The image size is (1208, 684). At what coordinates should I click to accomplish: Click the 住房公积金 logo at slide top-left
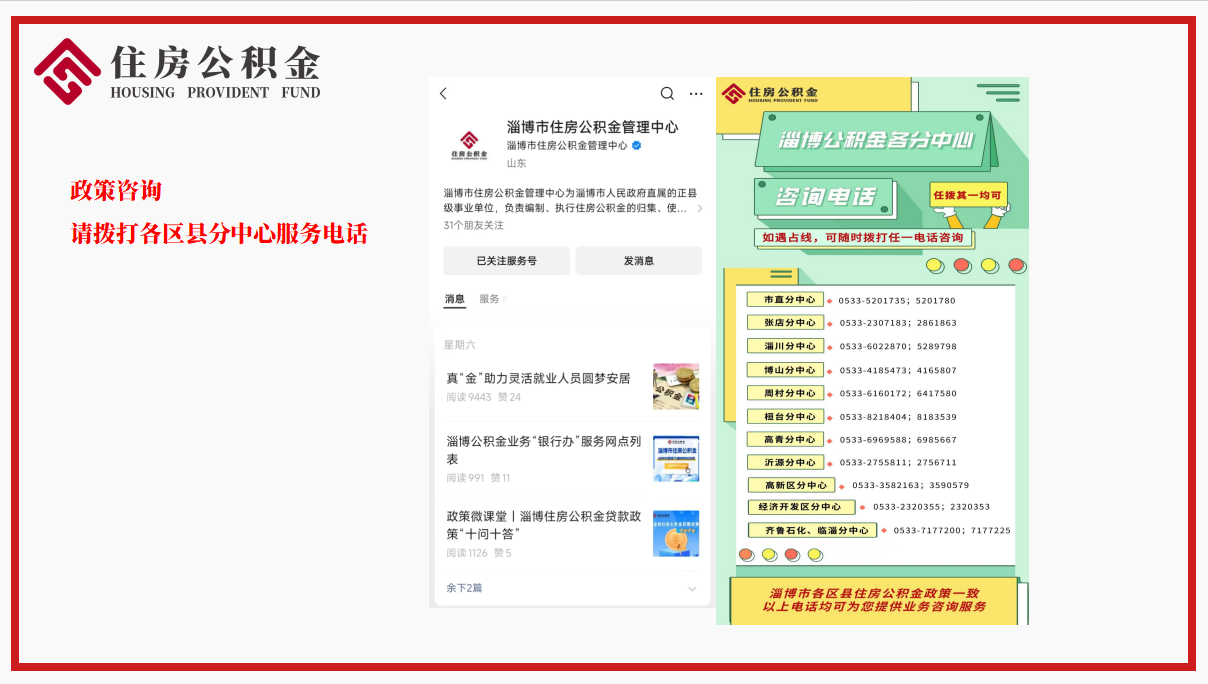177,71
